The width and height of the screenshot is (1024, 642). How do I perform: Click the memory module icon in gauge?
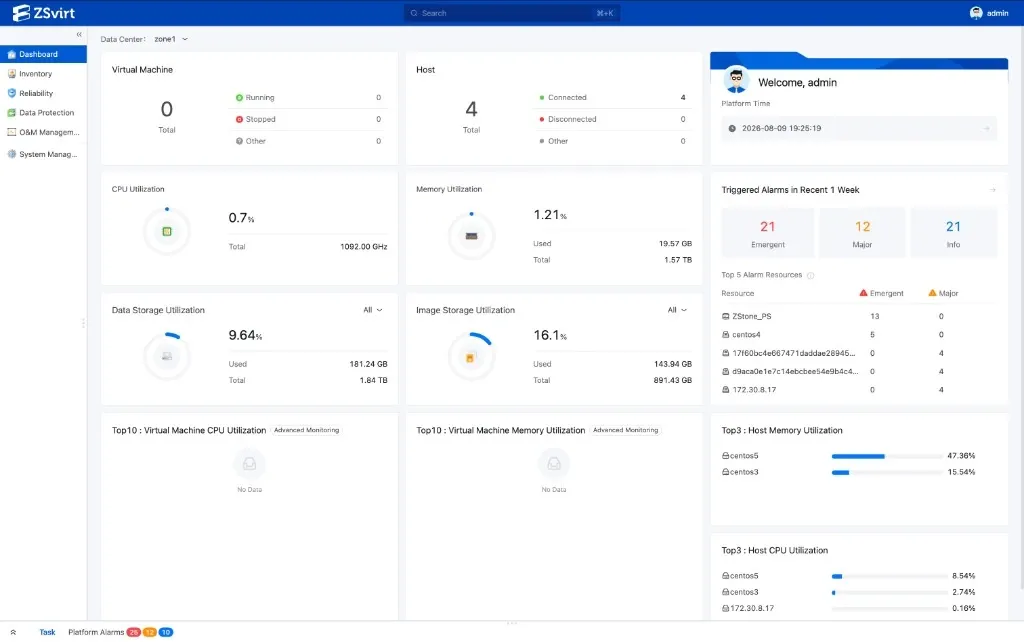pos(472,236)
